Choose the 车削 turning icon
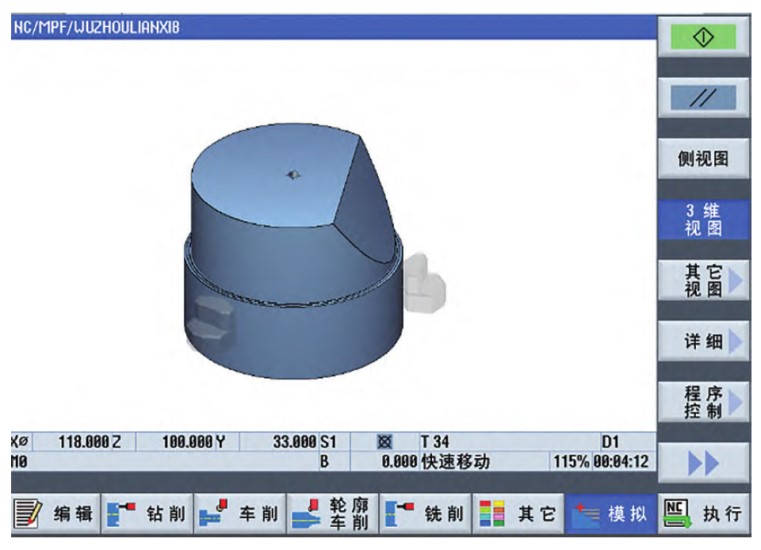The height and width of the screenshot is (550, 761). 238,513
